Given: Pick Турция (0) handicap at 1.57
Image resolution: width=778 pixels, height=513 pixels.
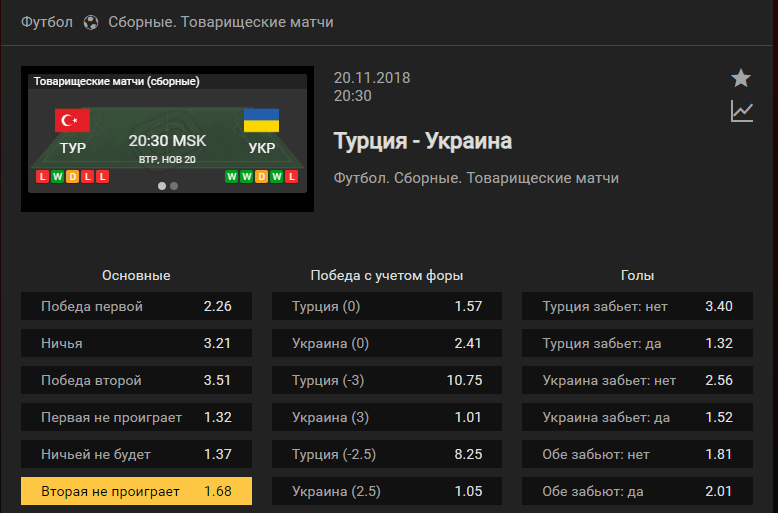Looking at the screenshot, I should (387, 306).
